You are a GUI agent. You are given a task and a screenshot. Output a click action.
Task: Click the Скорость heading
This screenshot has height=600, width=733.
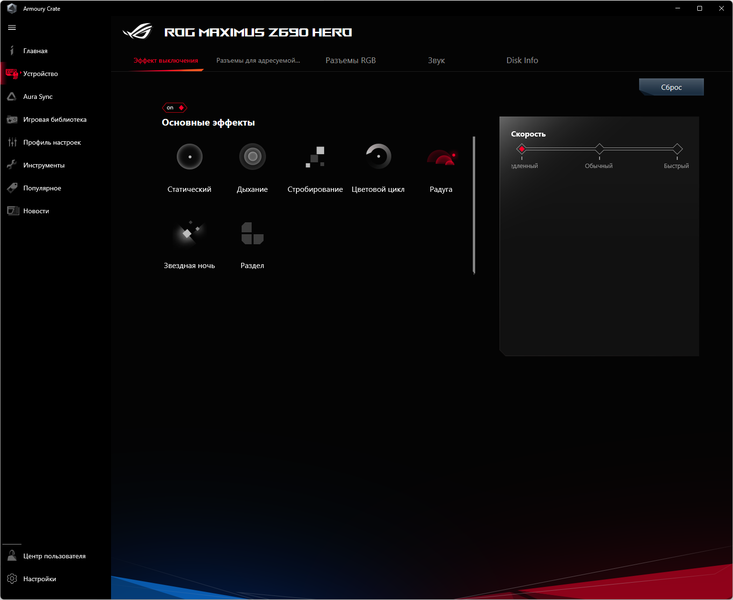click(x=528, y=134)
